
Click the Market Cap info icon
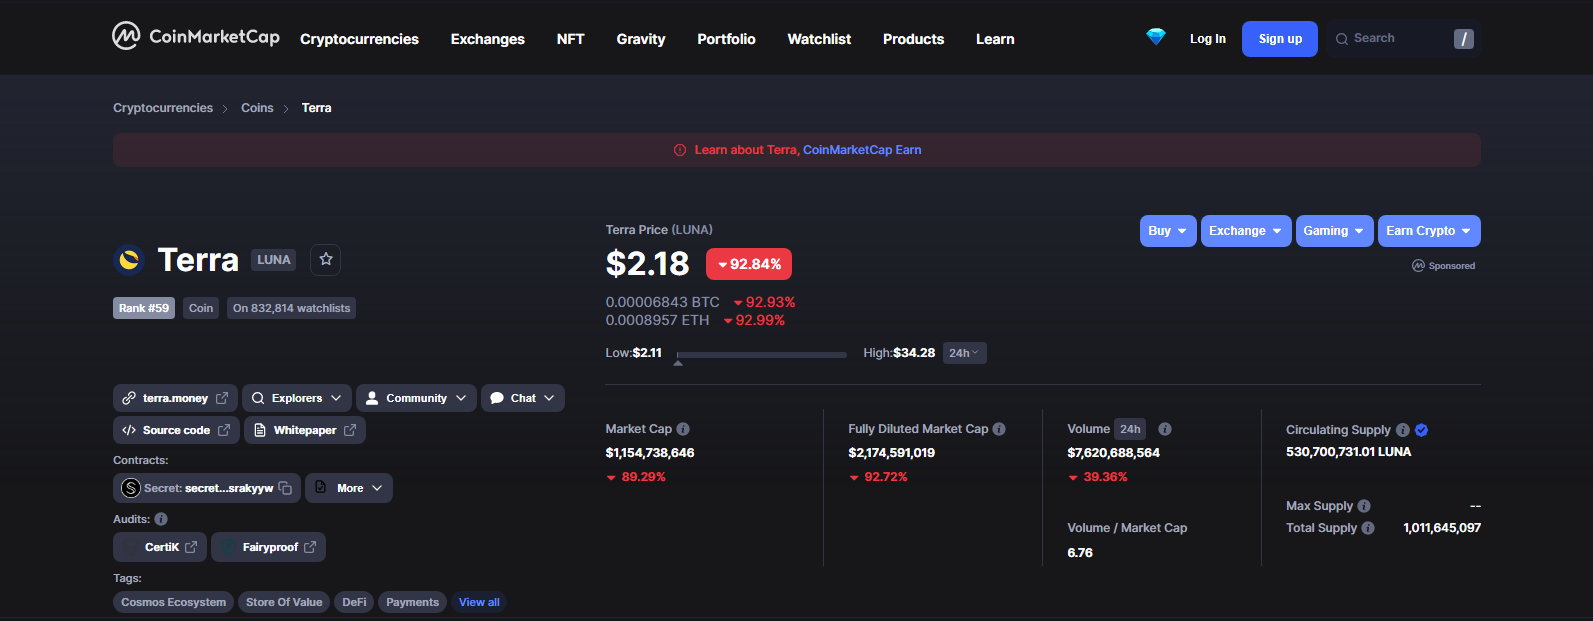click(683, 429)
